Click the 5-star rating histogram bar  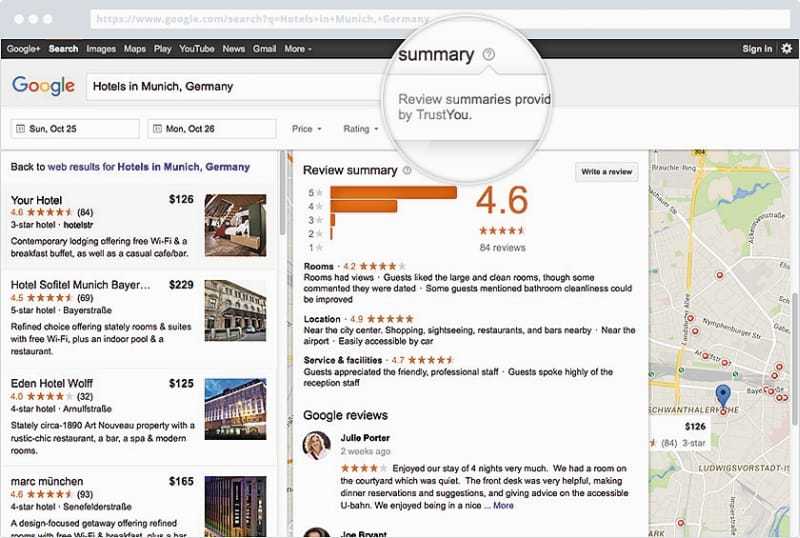tap(393, 193)
